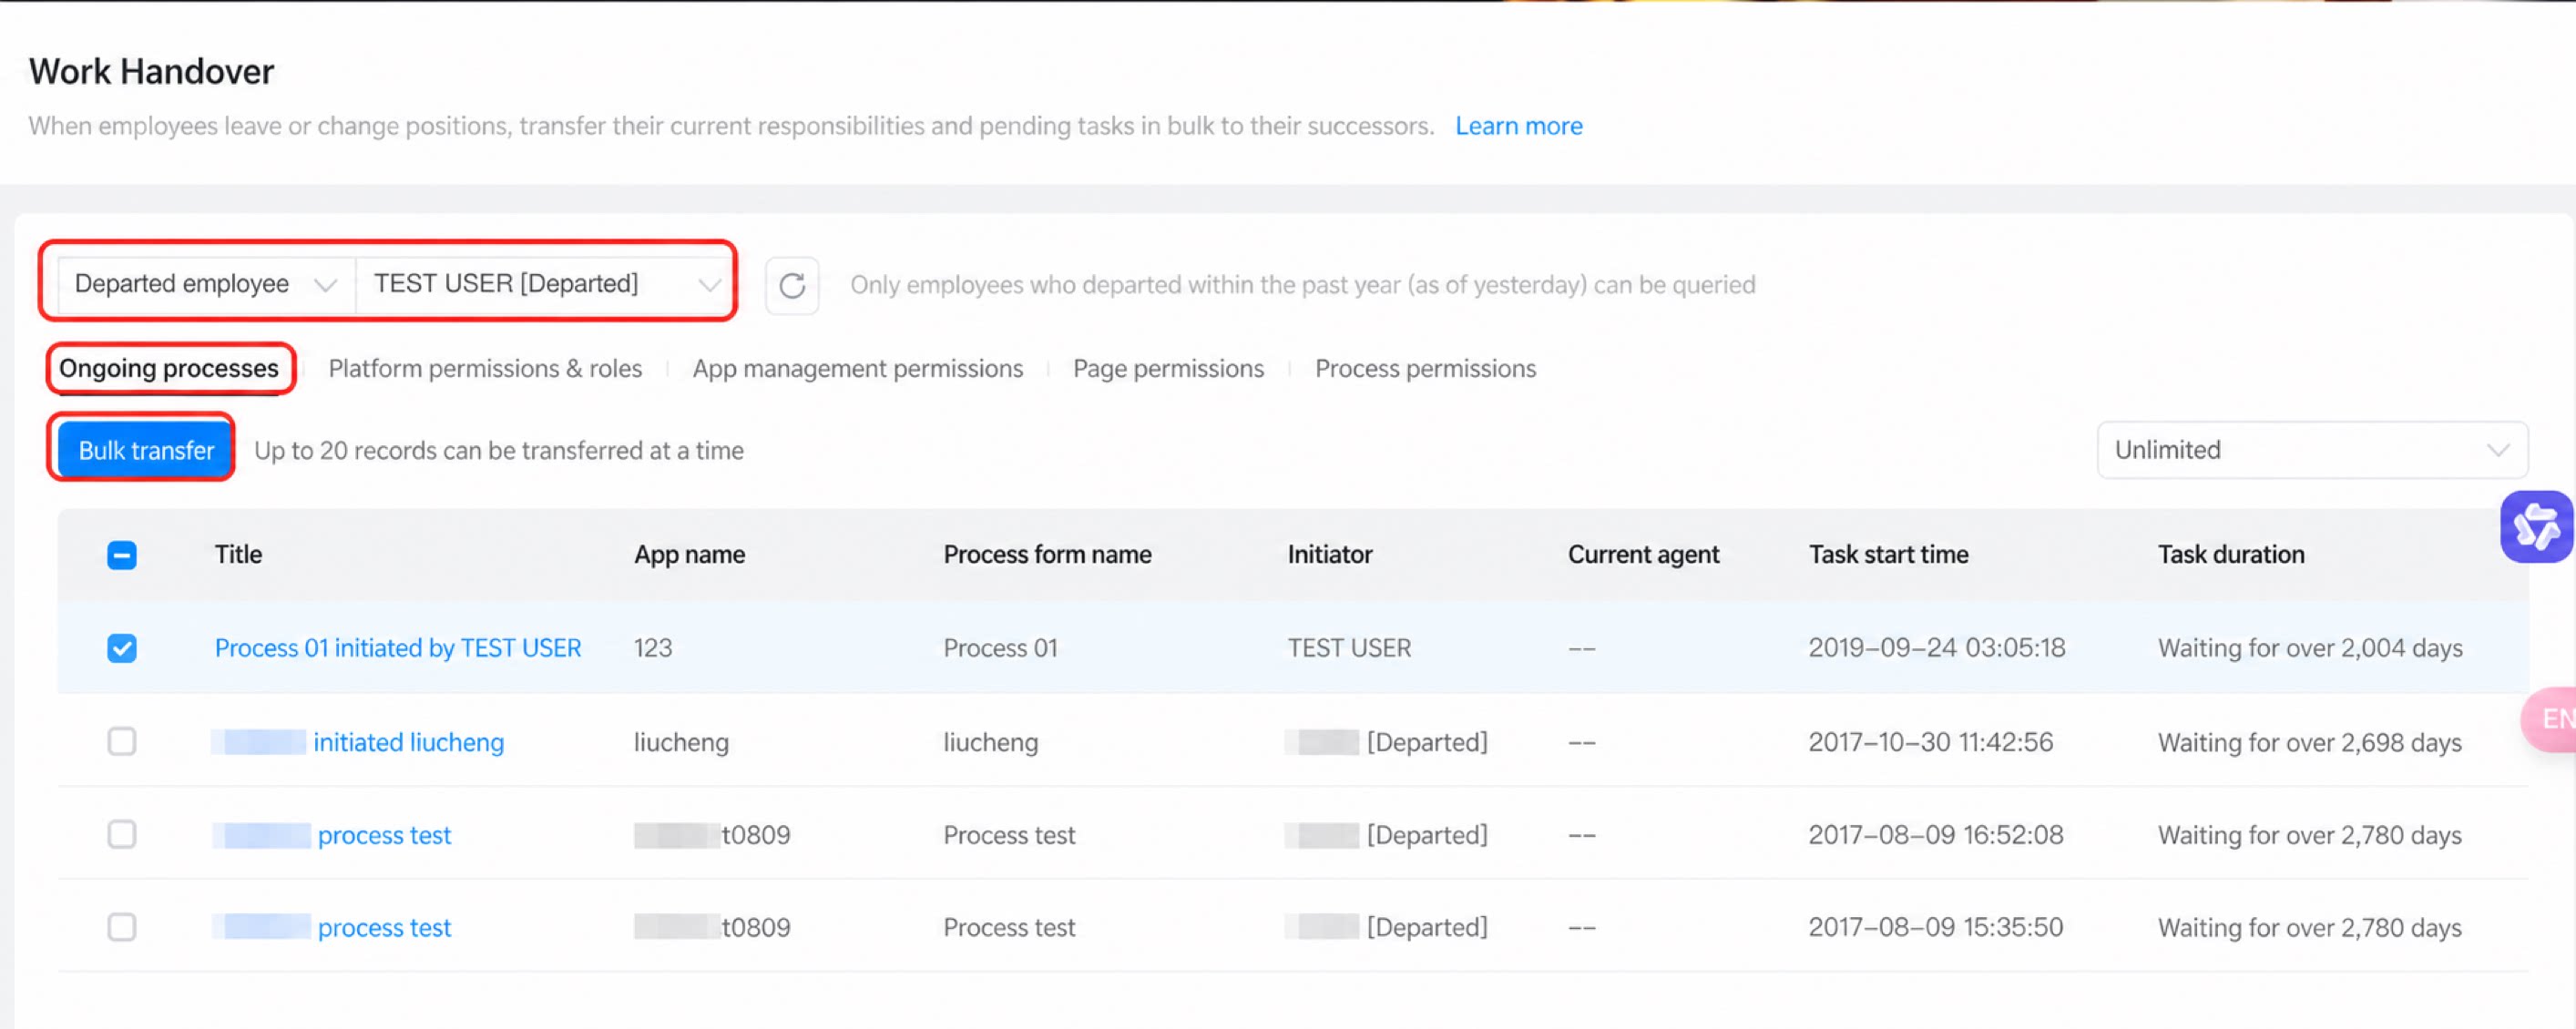This screenshot has width=2576, height=1029.
Task: Click the refresh icon next to employee selector
Action: click(792, 286)
